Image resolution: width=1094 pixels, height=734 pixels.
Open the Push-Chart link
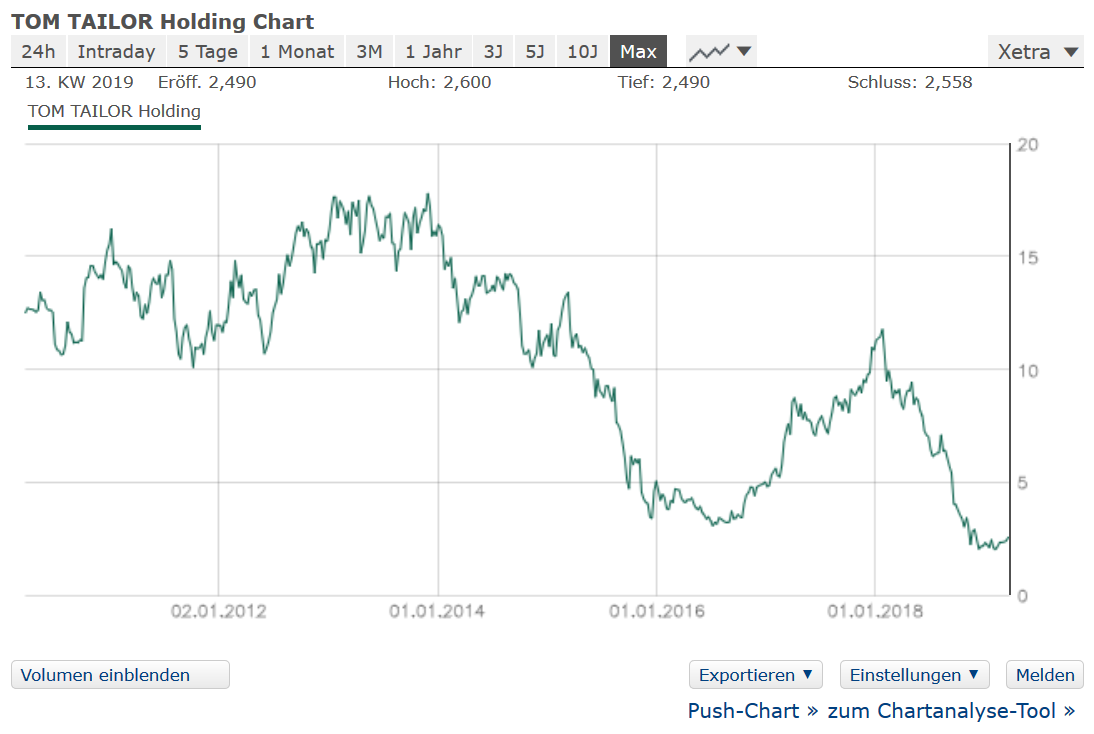pyautogui.click(x=752, y=711)
